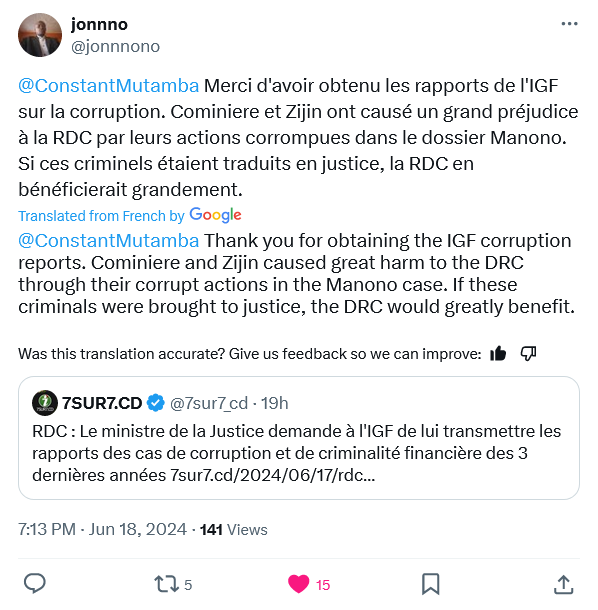Open the three-dot more options menu
Viewport: 598px width, 610px height.
[x=569, y=24]
